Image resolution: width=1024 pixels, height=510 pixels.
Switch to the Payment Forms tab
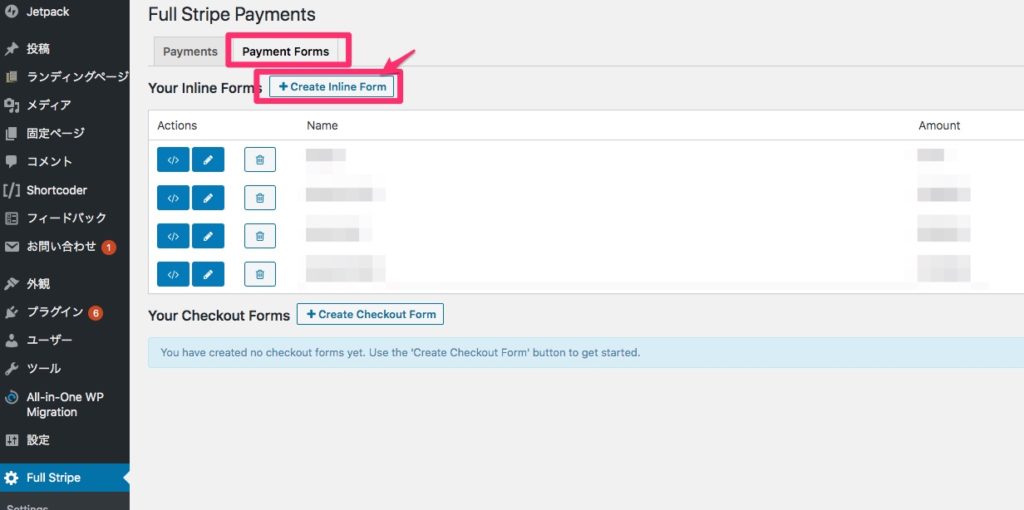pos(285,52)
